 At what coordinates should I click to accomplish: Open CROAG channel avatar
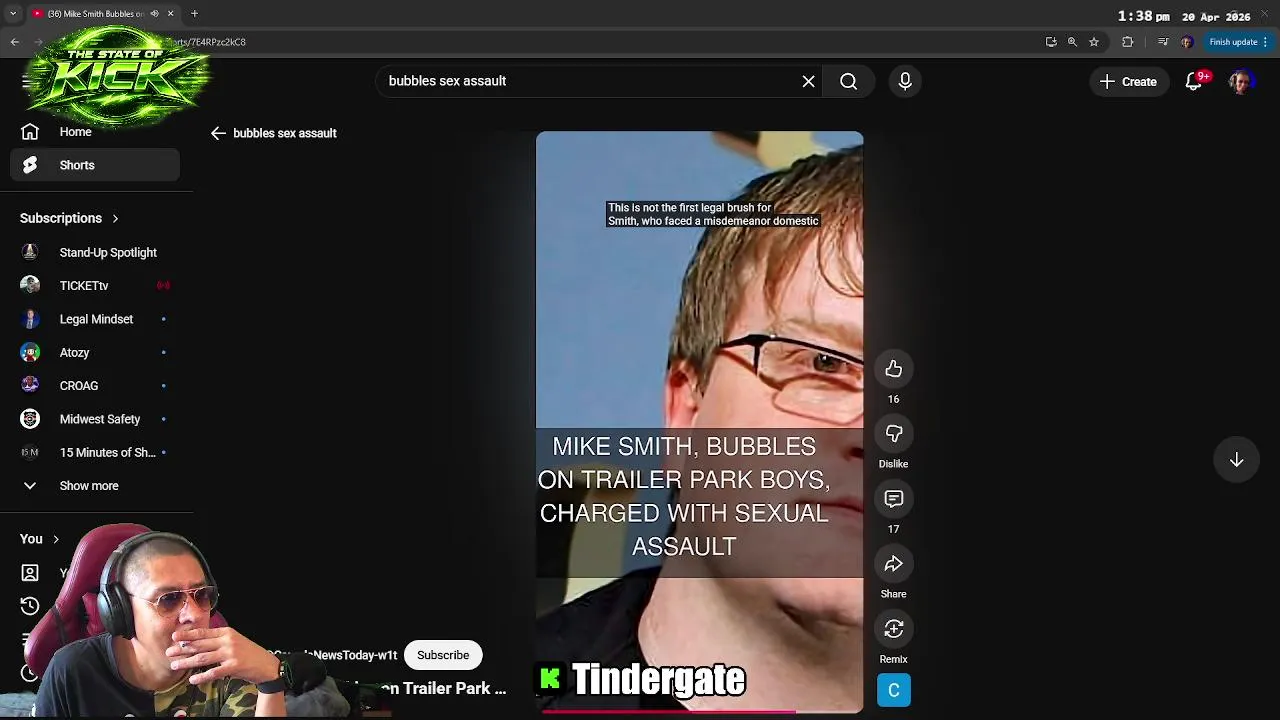[x=30, y=385]
